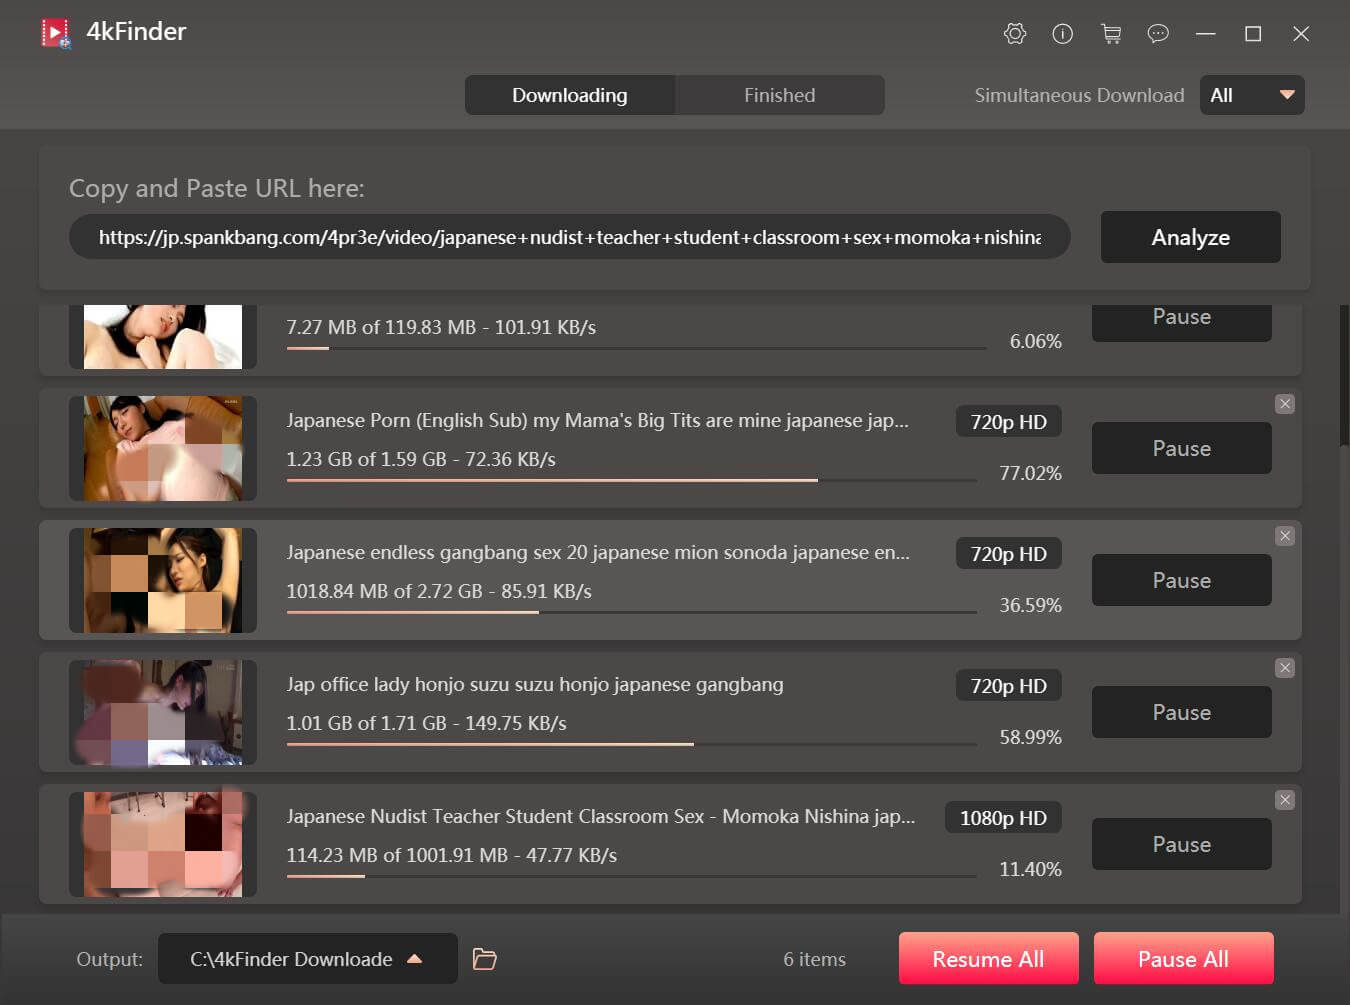Remove the download at 58.99% with X

click(1285, 668)
